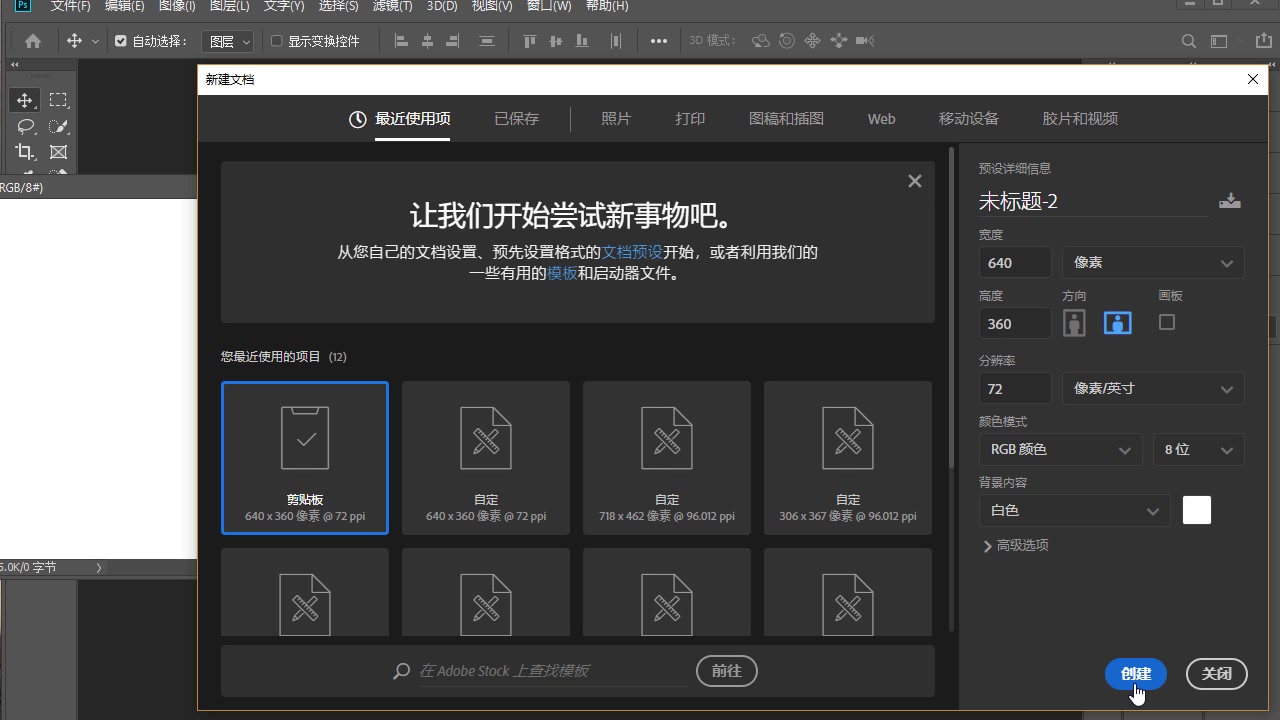Select the Frame tool
The height and width of the screenshot is (720, 1280).
coord(58,152)
